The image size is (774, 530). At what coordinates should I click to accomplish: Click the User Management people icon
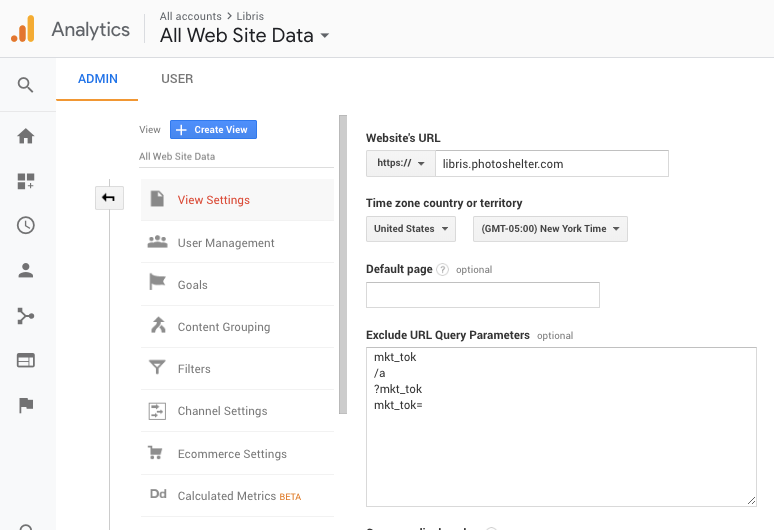[157, 242]
